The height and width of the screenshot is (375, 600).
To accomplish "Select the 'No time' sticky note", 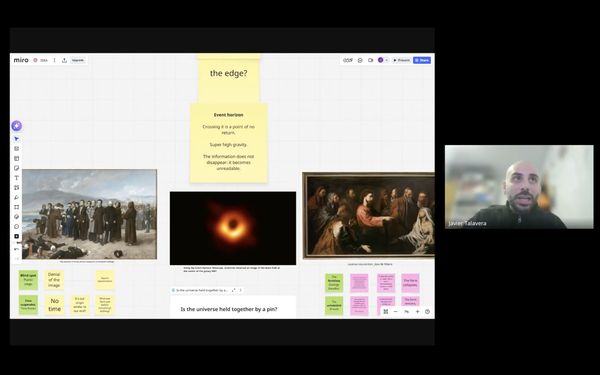I will point(54,305).
